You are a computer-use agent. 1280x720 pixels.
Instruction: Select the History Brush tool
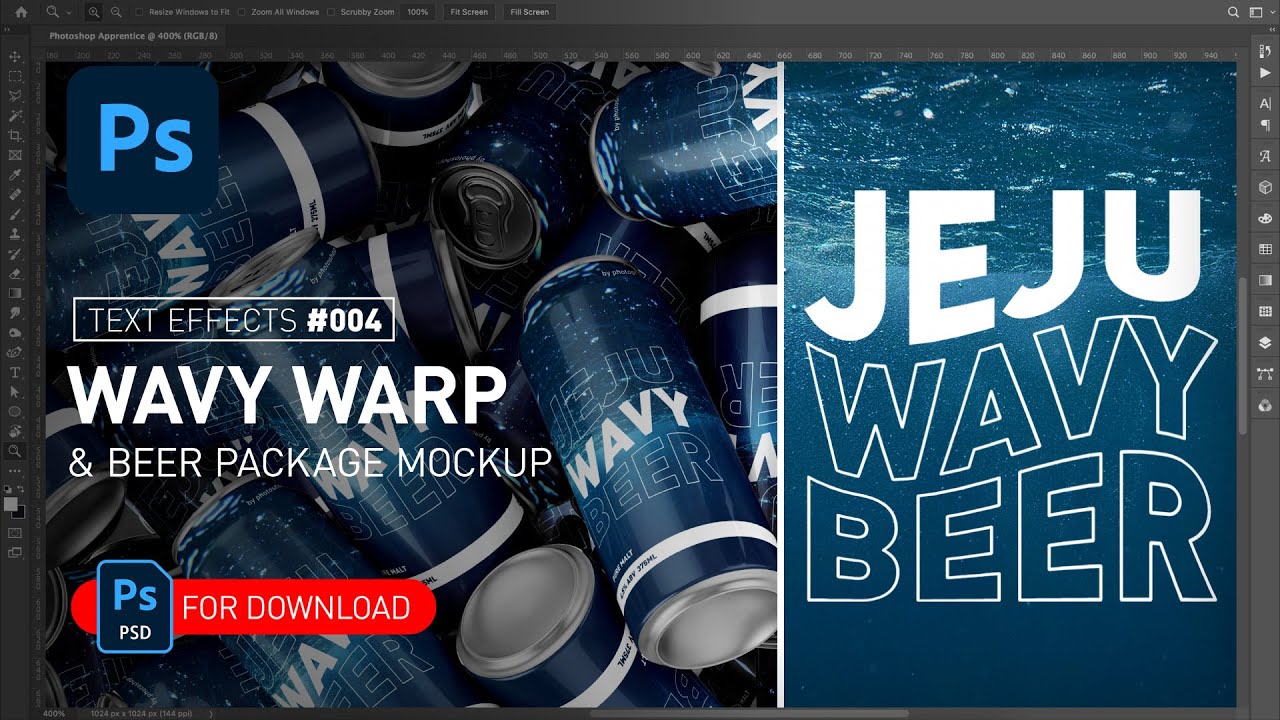(15, 253)
